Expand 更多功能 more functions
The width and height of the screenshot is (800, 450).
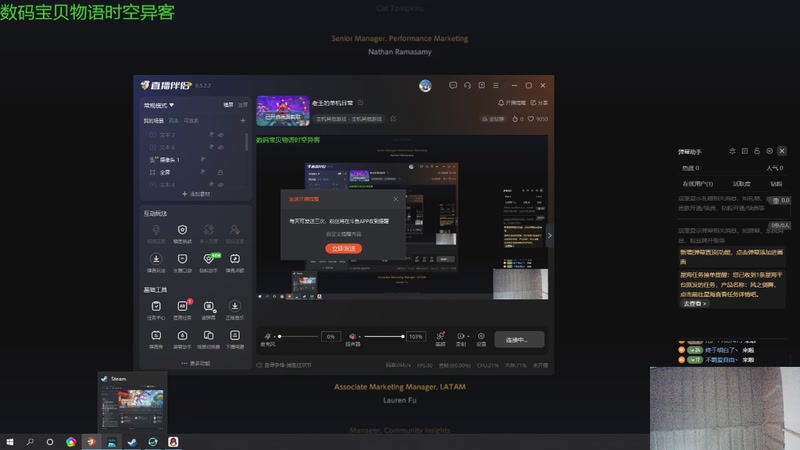196,363
